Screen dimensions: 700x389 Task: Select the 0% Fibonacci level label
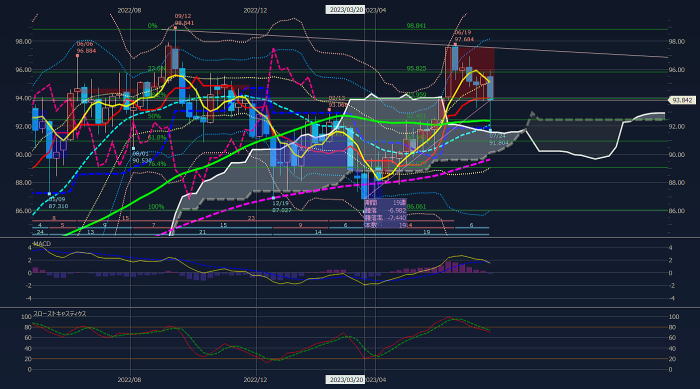[x=152, y=26]
